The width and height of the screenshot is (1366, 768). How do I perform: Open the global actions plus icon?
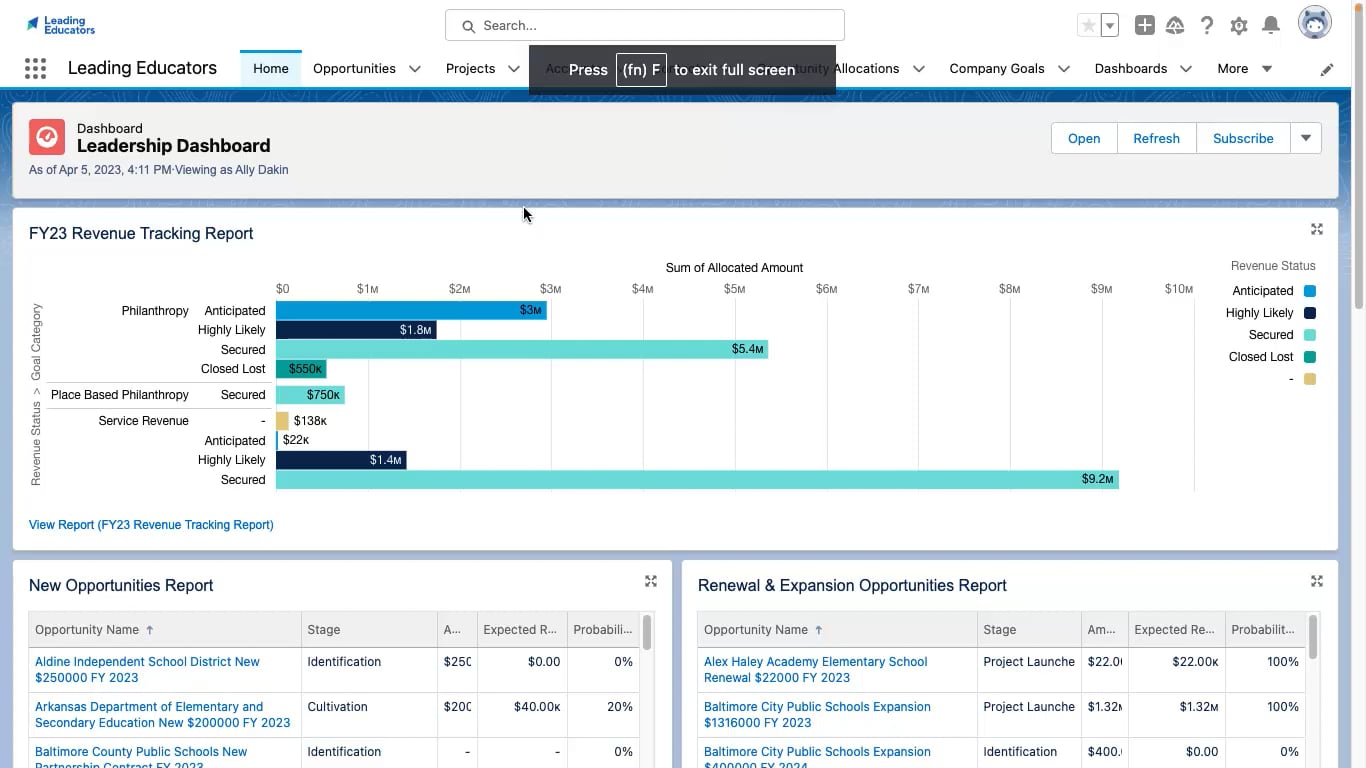[1144, 26]
